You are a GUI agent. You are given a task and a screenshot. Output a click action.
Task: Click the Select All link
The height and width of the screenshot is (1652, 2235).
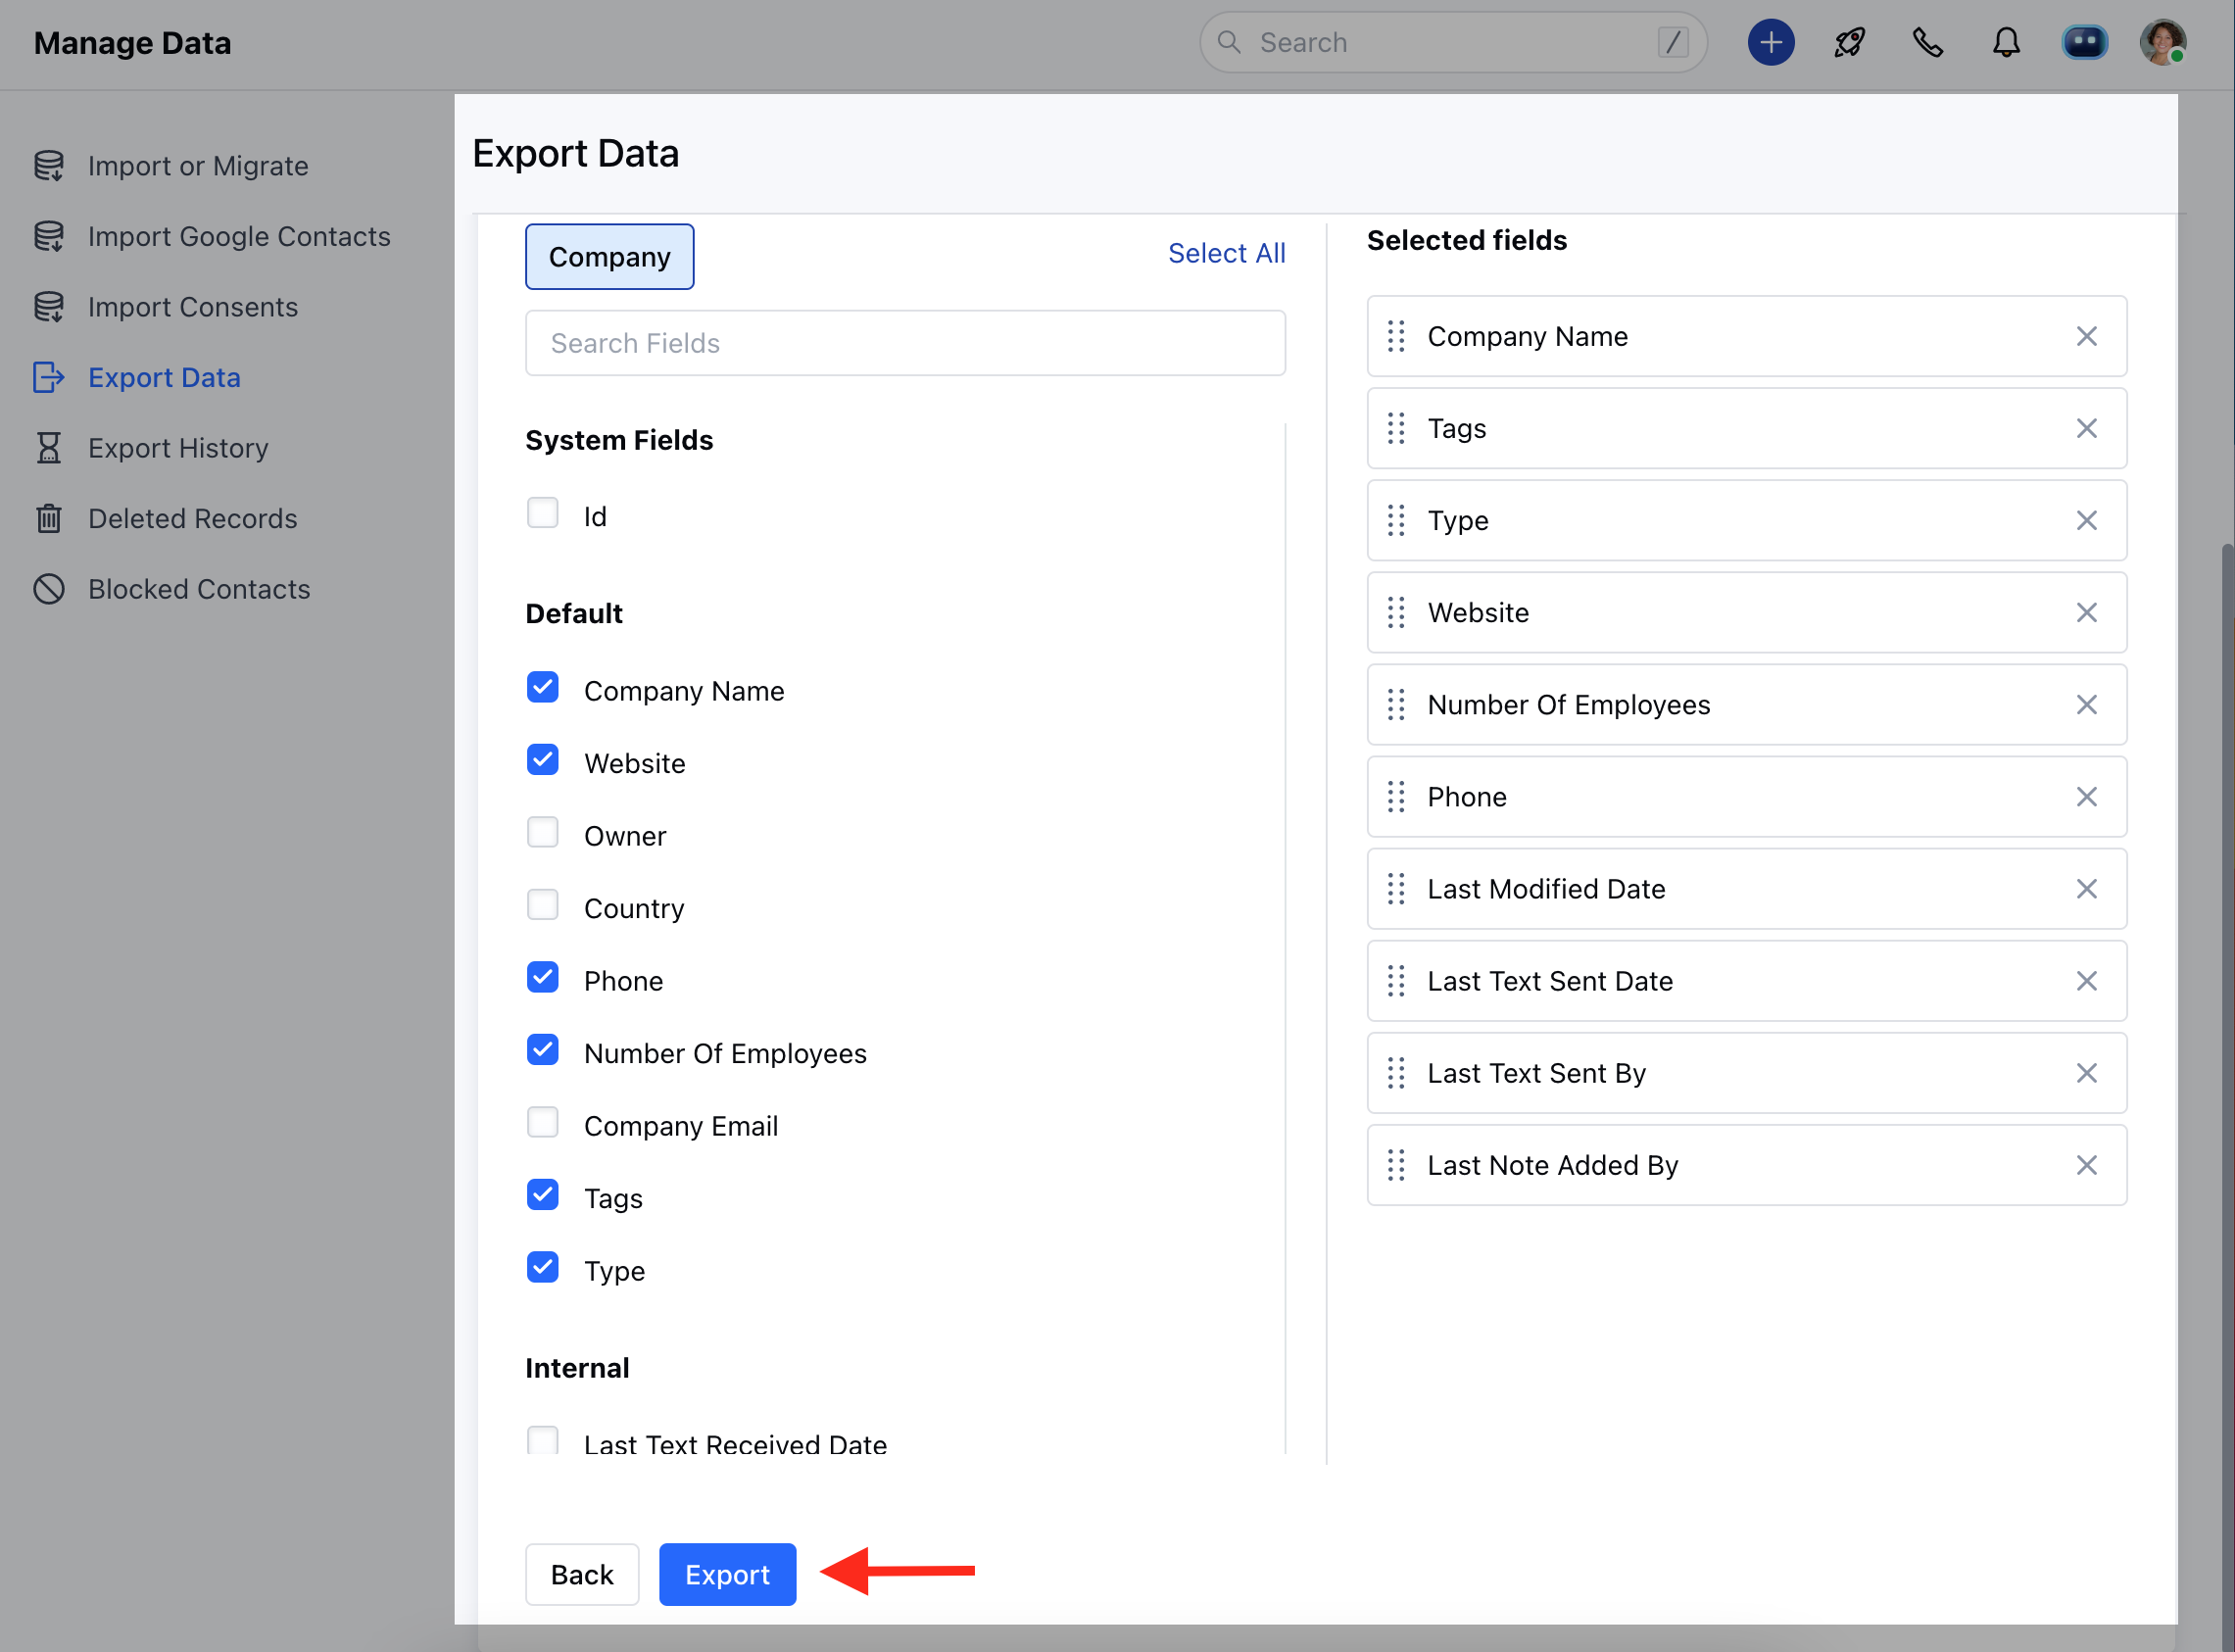(x=1226, y=254)
